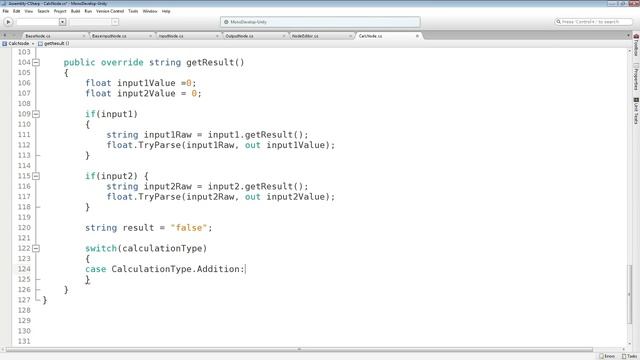Image resolution: width=640 pixels, height=360 pixels.
Task: Click 'string input1Raw = input1.getResult();' line
Action: pyautogui.click(x=207, y=135)
